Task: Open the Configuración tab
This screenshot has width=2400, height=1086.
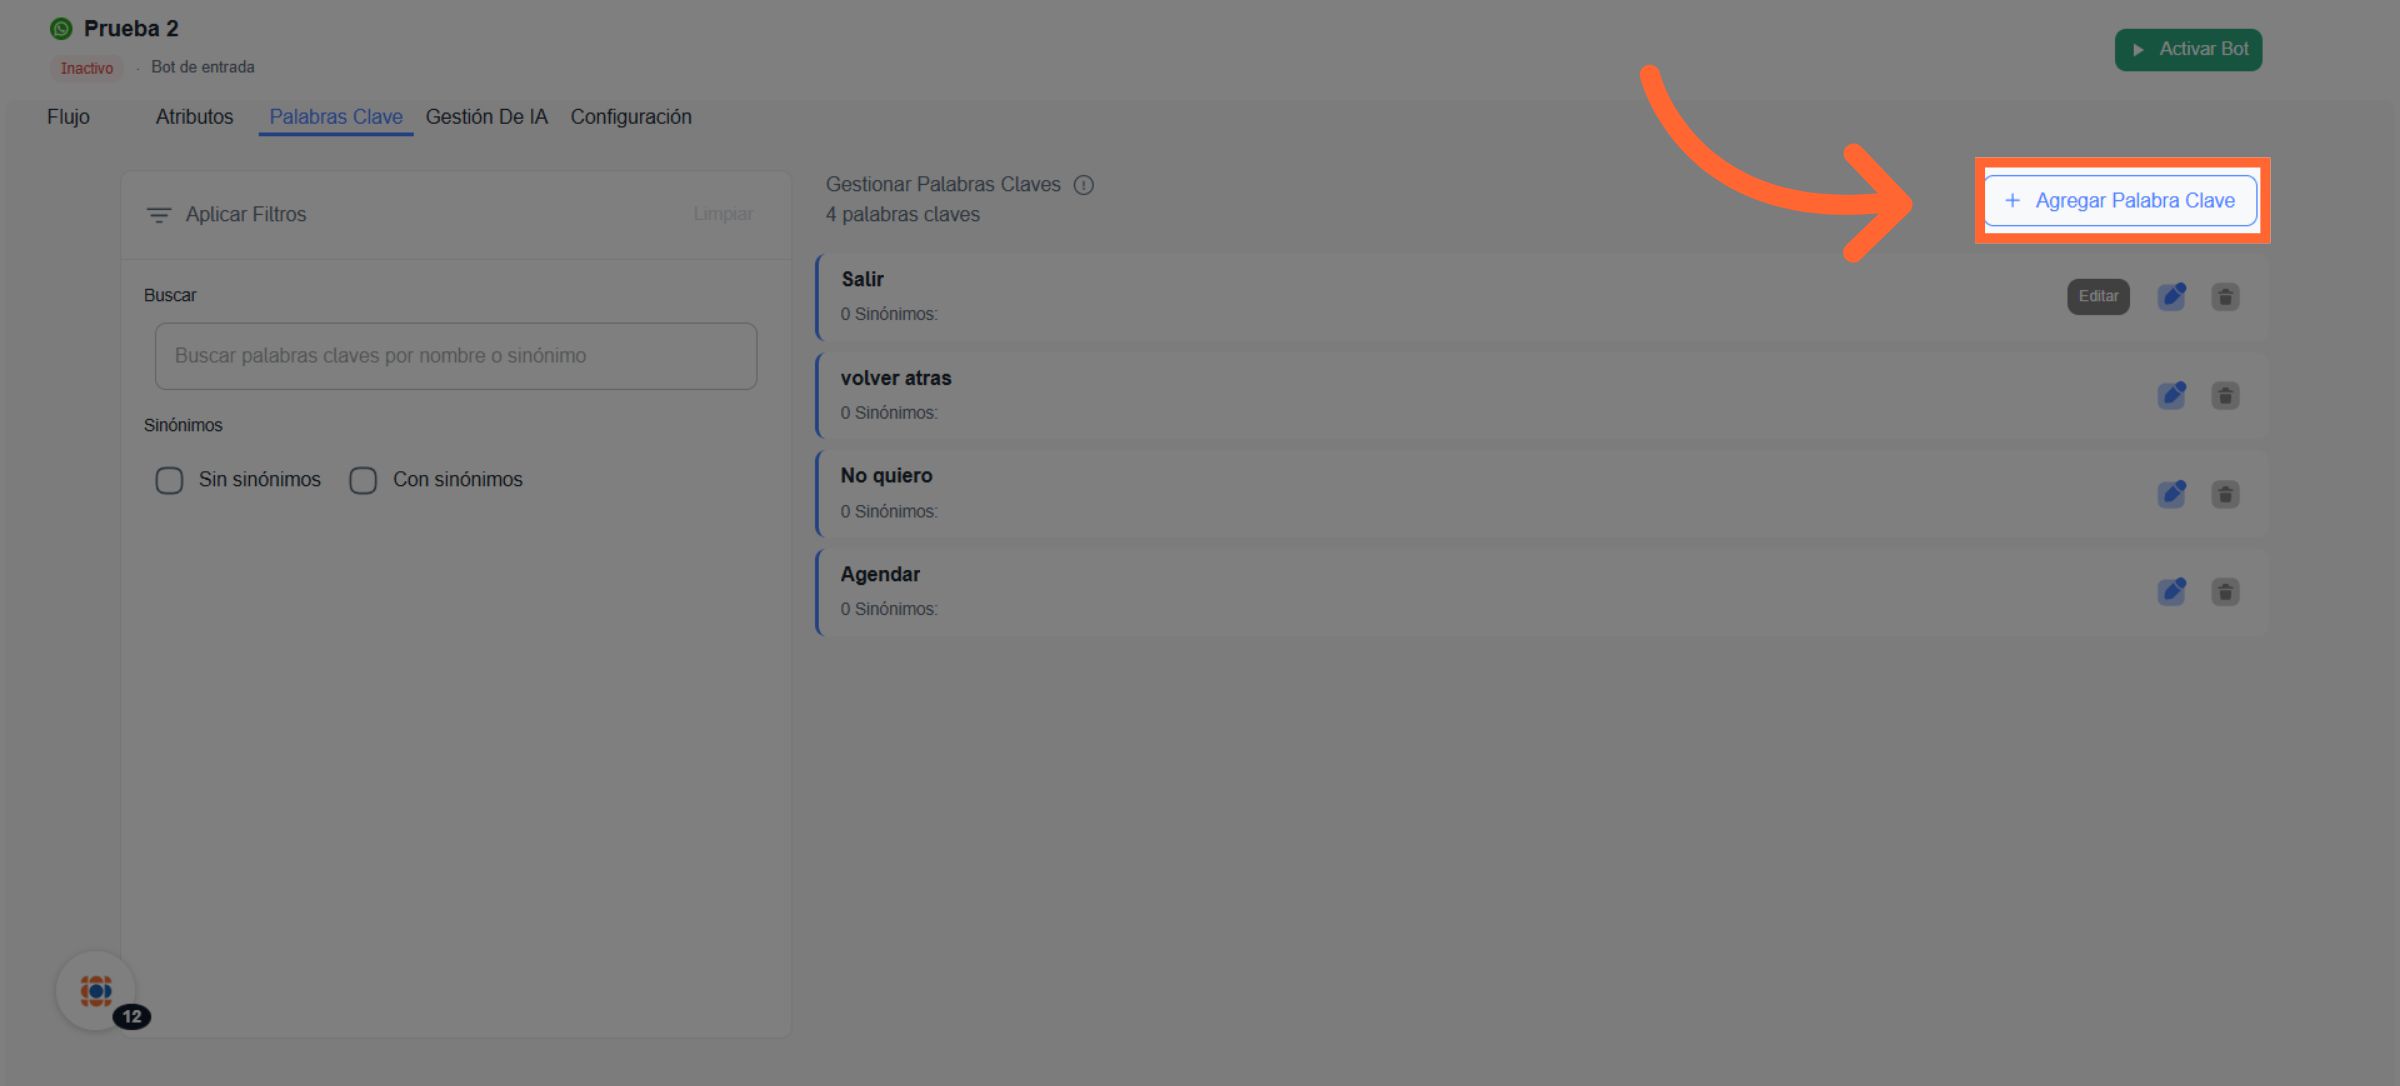Action: [x=630, y=117]
